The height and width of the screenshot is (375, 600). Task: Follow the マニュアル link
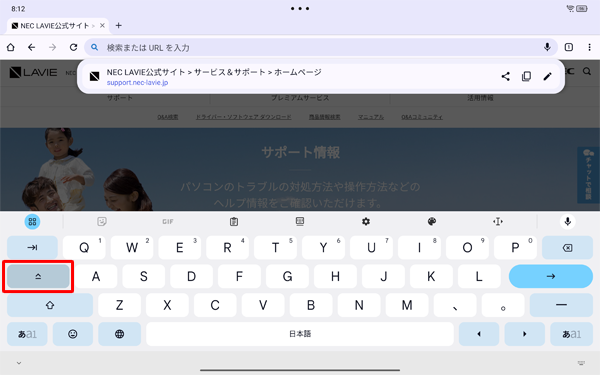(x=371, y=117)
